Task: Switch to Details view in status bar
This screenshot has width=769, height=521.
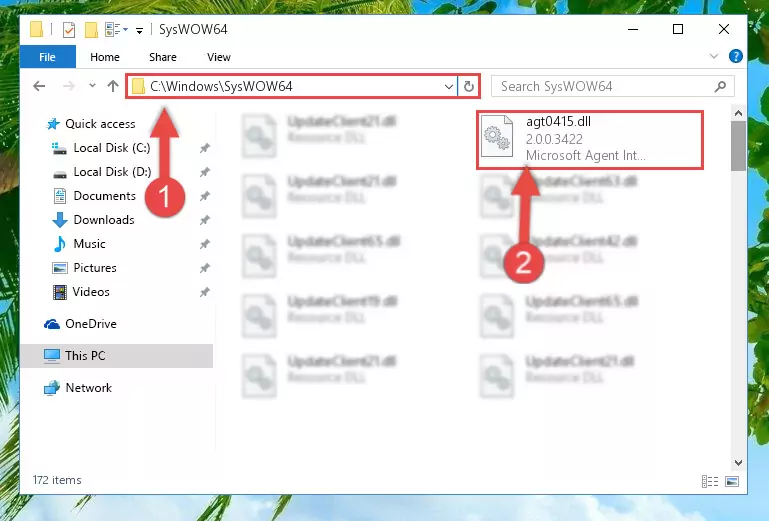Action: 710,482
